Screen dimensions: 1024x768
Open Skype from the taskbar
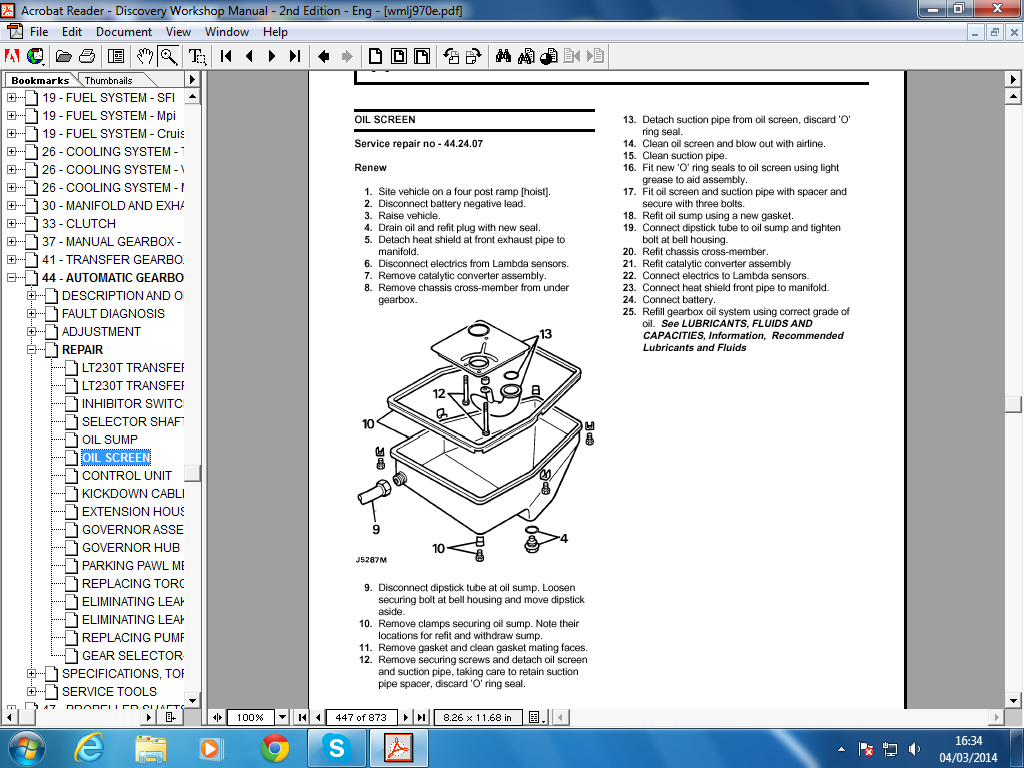tap(337, 748)
